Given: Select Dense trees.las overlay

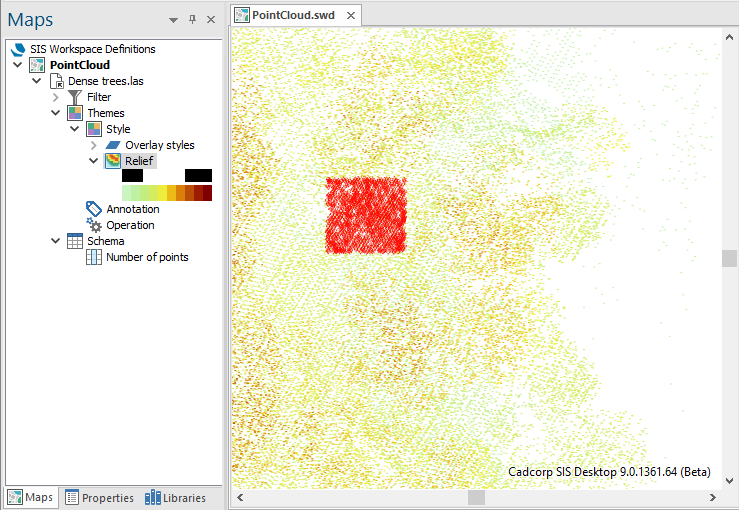Looking at the screenshot, I should tap(106, 81).
